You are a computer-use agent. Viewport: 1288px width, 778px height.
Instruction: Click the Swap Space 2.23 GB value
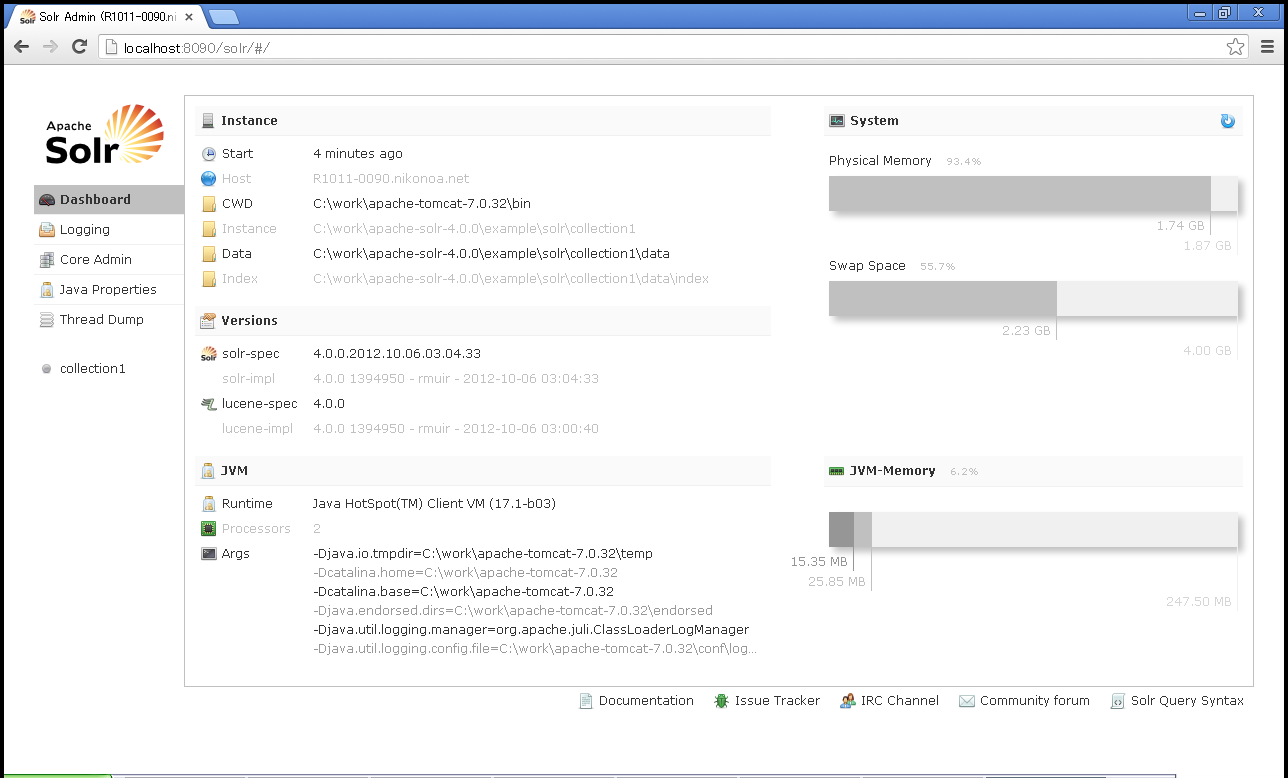(1027, 331)
